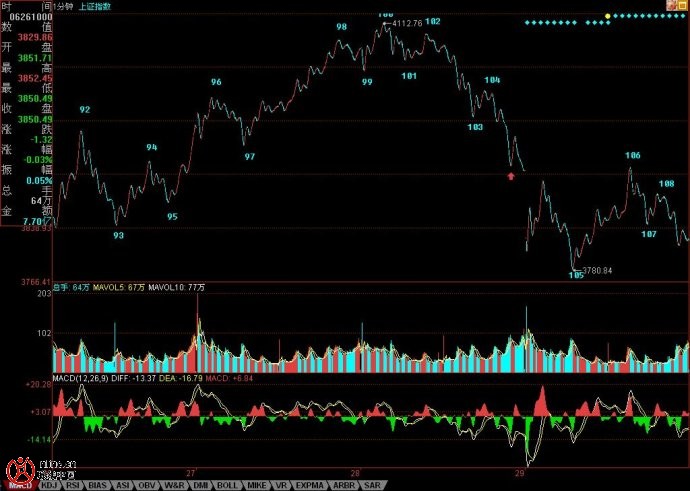This screenshot has height=491, width=690.
Task: Click the red up-arrow marker on the chart
Action: tap(513, 176)
